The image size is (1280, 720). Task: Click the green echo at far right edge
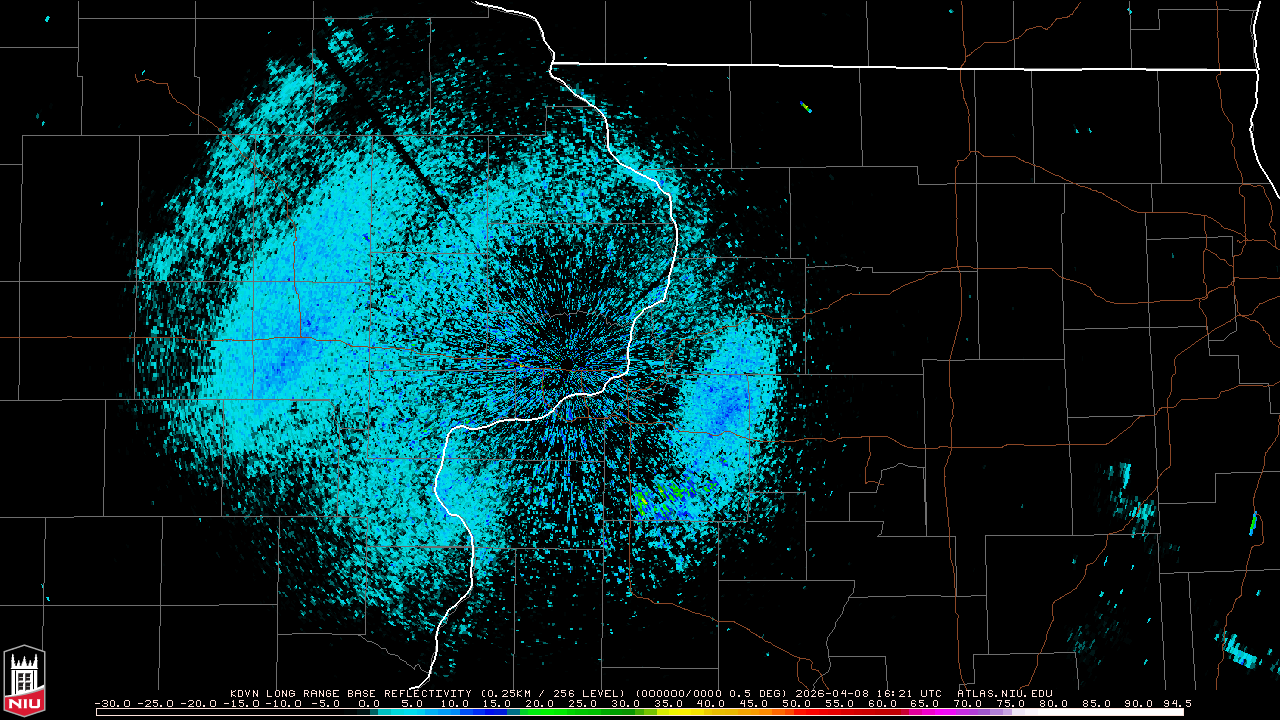[1252, 523]
